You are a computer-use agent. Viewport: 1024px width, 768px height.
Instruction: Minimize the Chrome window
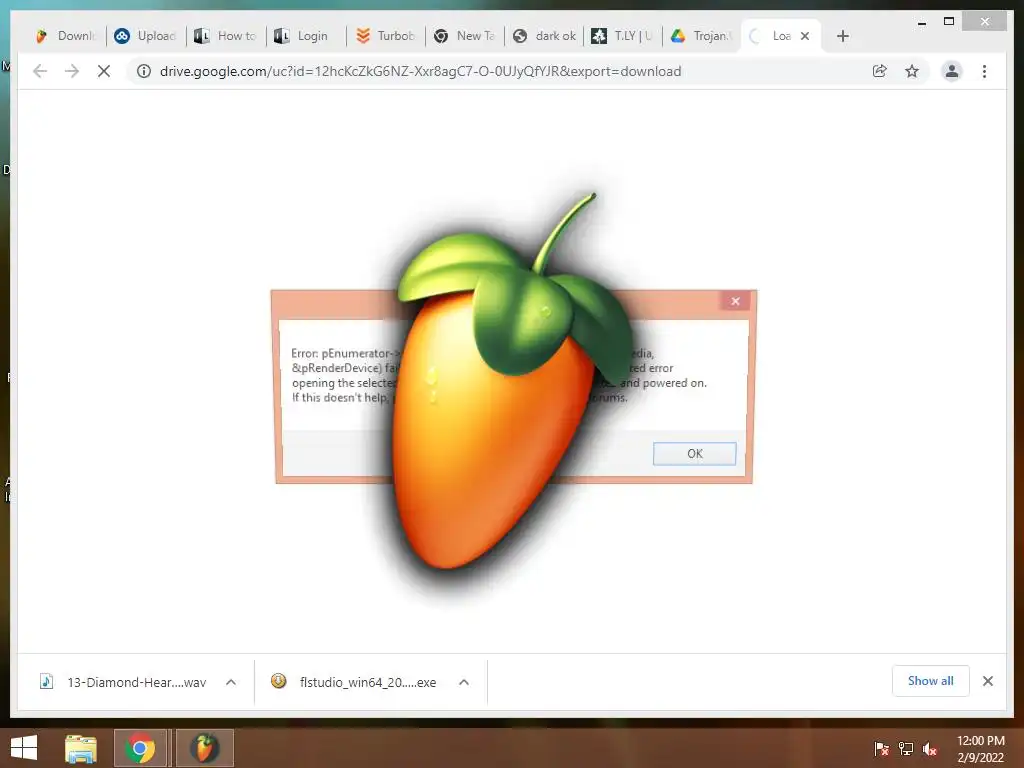click(922, 22)
